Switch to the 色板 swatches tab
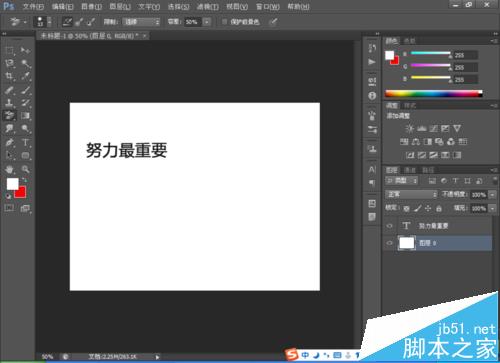This screenshot has width=500, height=363. [x=410, y=41]
